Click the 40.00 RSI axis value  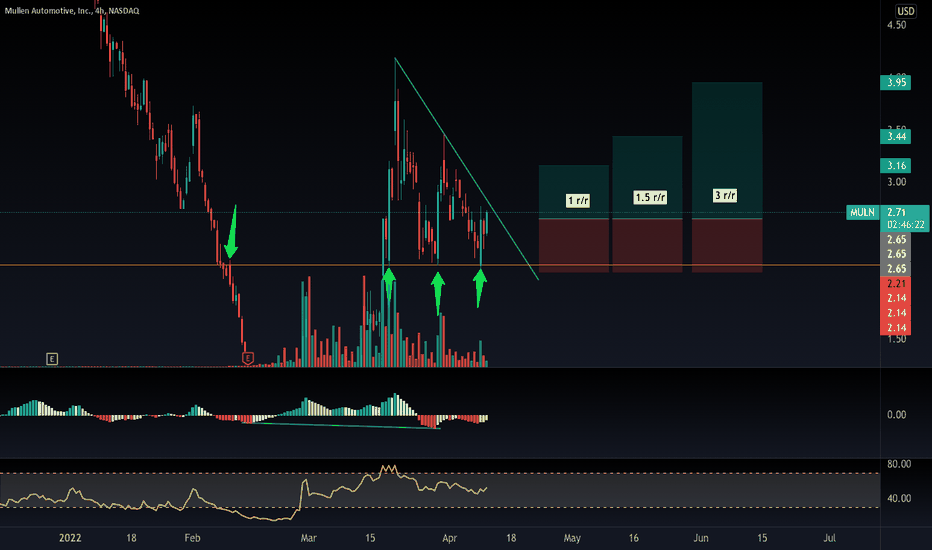[x=899, y=498]
